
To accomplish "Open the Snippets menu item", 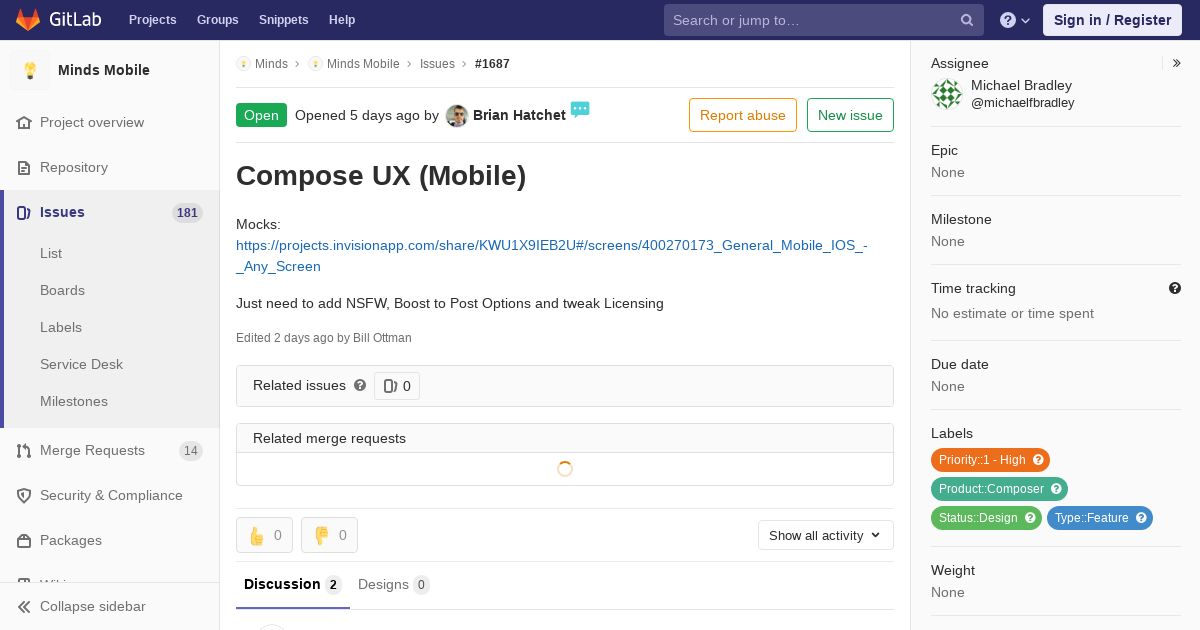I will click(283, 20).
